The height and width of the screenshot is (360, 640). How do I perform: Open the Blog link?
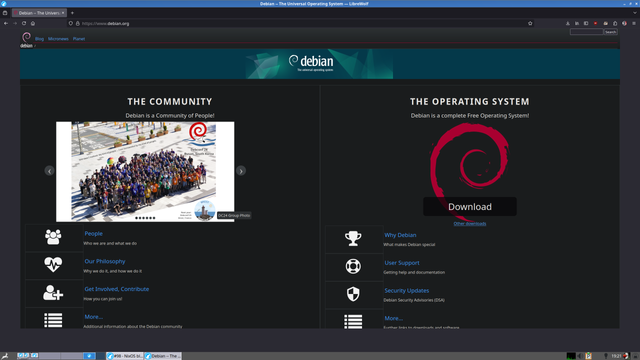[39, 39]
